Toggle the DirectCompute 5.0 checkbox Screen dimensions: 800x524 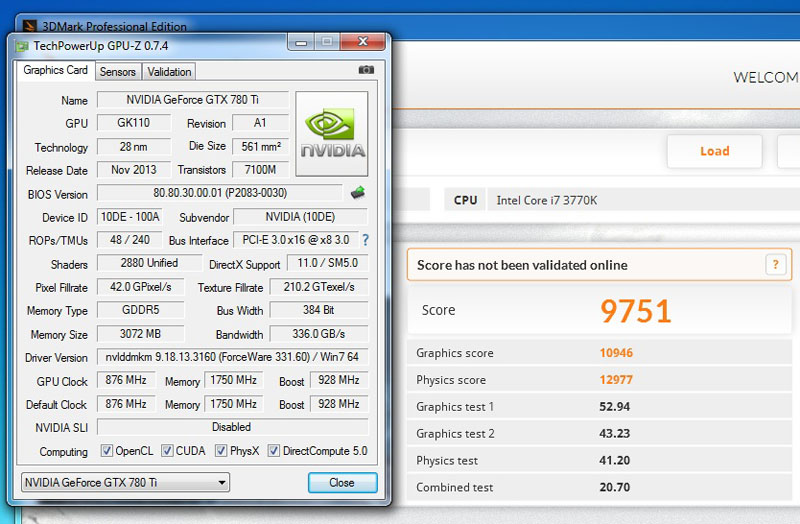click(x=274, y=451)
